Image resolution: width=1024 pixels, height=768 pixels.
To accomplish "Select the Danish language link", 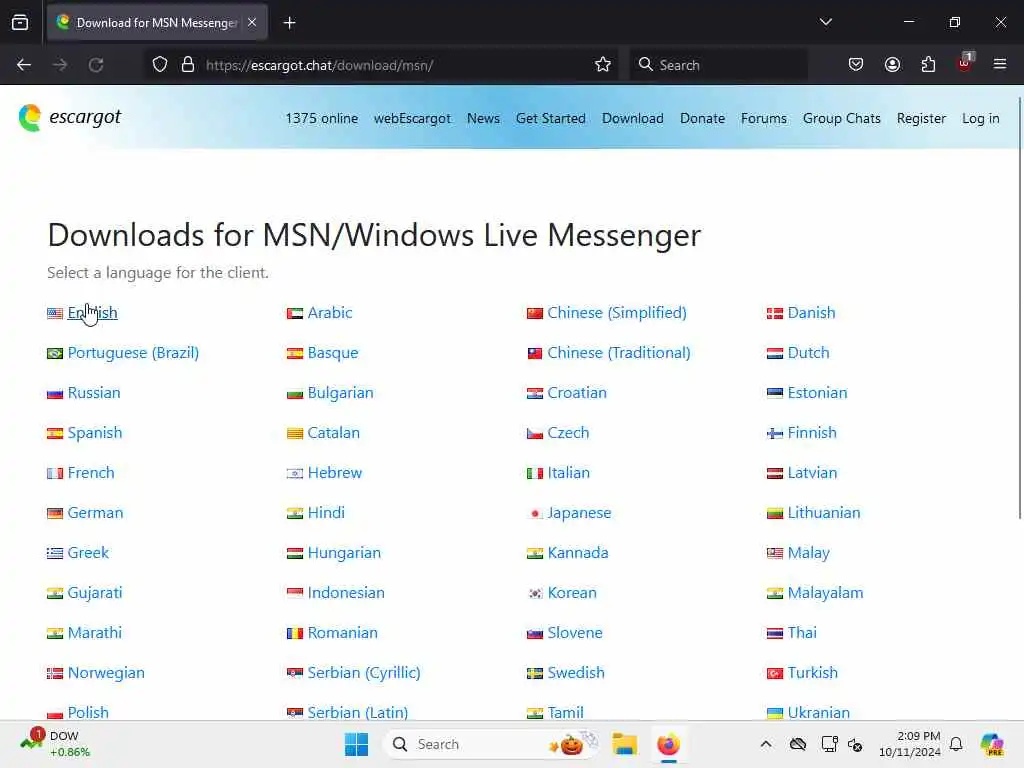I will tap(811, 313).
